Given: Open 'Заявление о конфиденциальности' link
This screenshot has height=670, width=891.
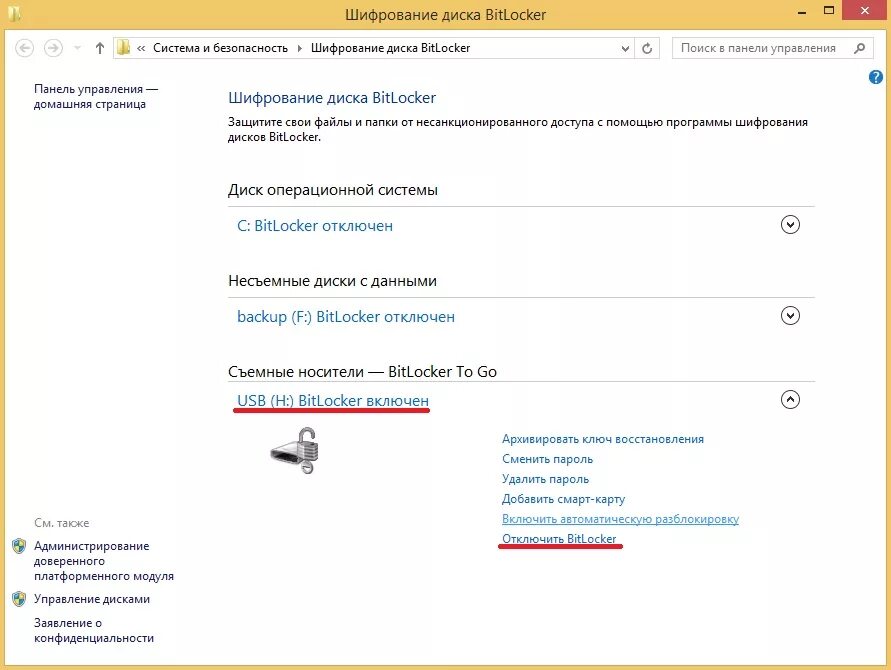Looking at the screenshot, I should coord(94,630).
